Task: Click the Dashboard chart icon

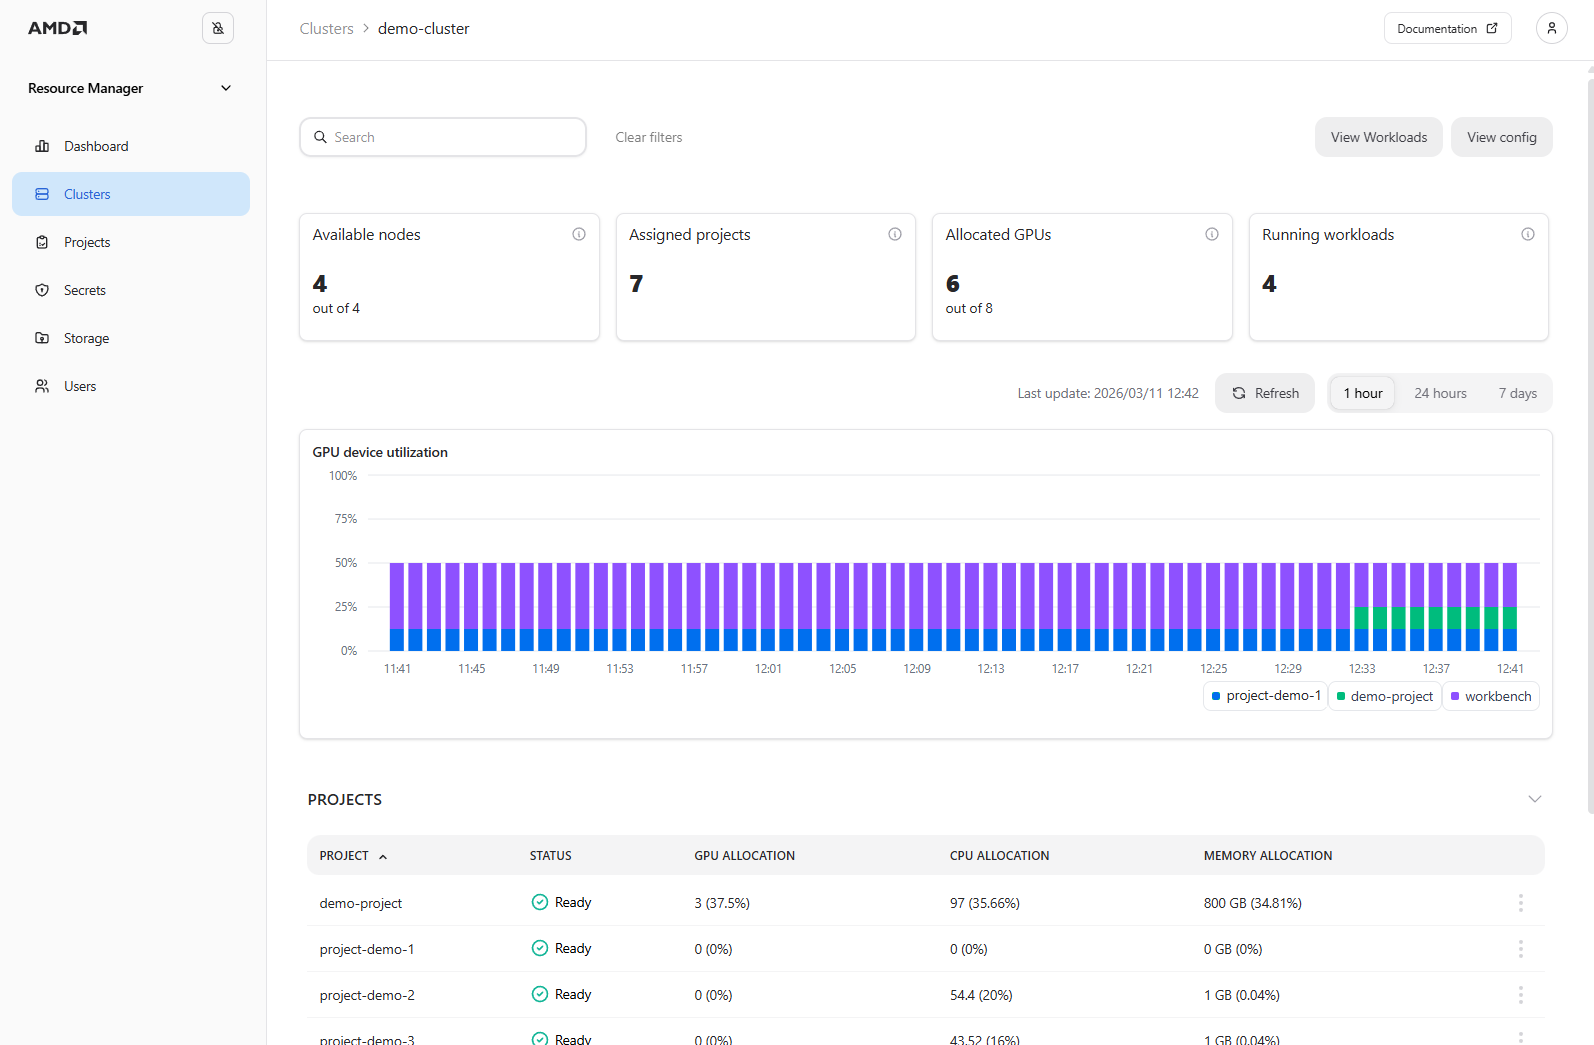Action: [x=42, y=146]
